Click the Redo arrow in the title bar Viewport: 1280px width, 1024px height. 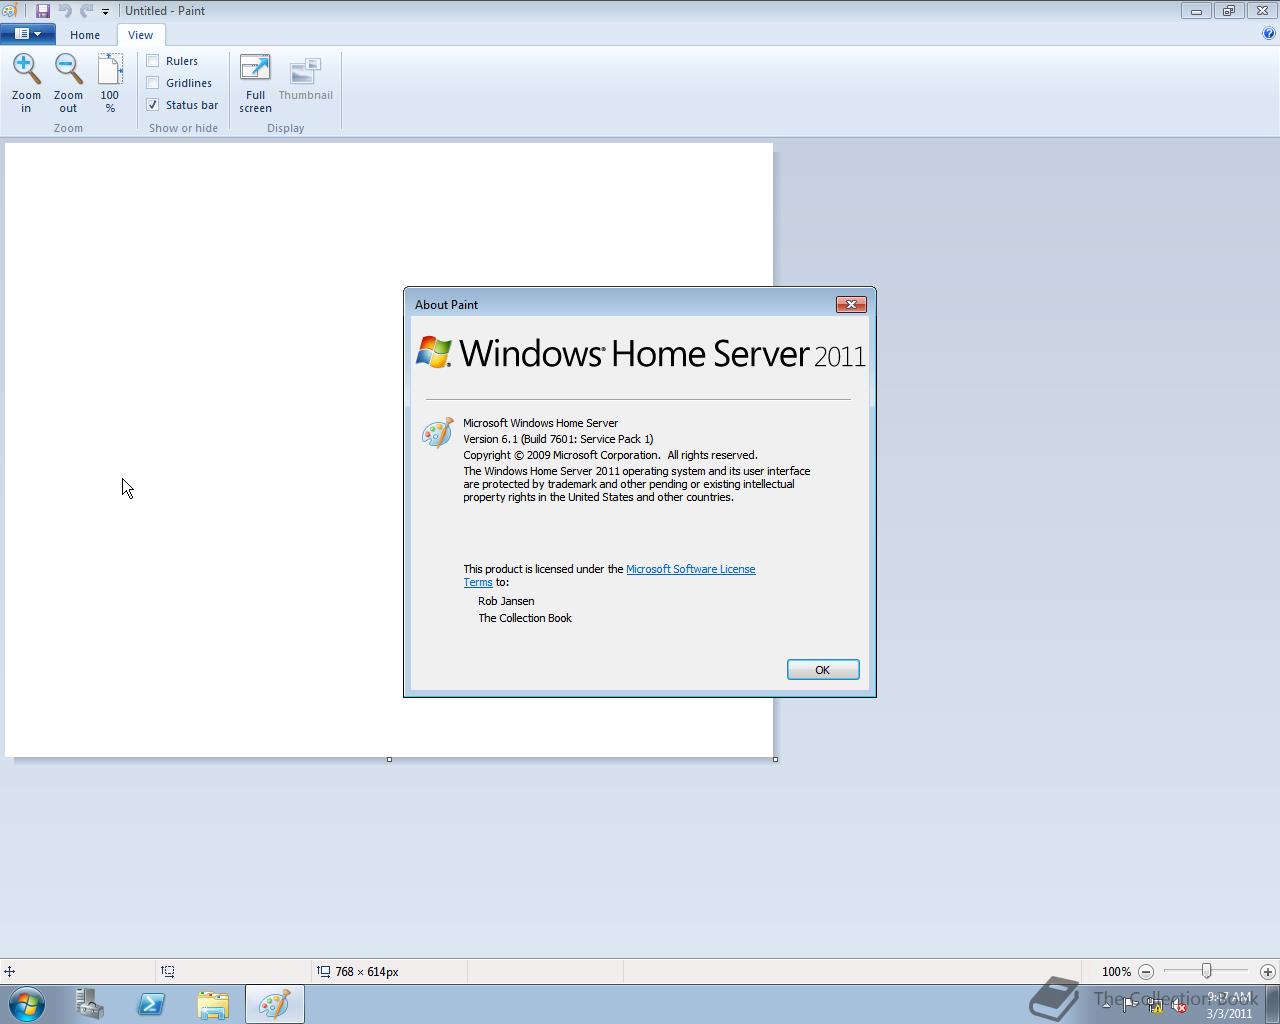[86, 11]
